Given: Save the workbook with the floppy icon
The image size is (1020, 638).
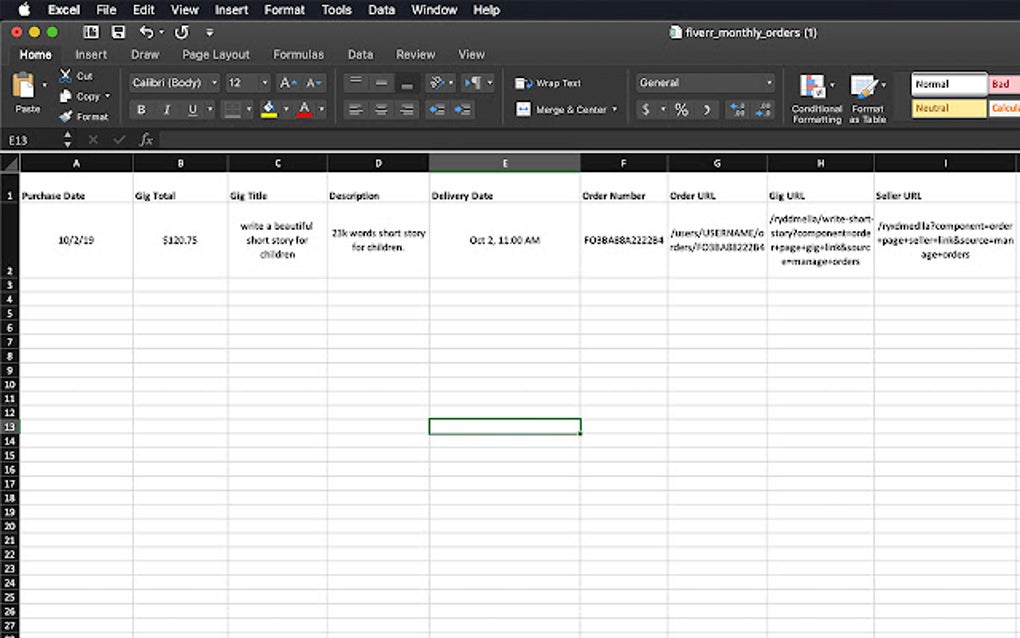Looking at the screenshot, I should (x=118, y=32).
